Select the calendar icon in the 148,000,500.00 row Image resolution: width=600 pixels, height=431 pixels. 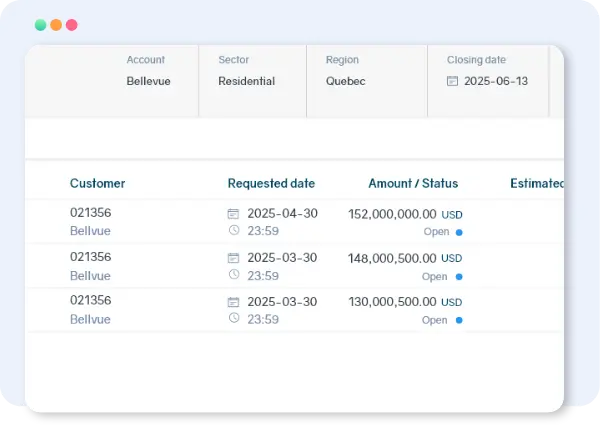point(233,258)
